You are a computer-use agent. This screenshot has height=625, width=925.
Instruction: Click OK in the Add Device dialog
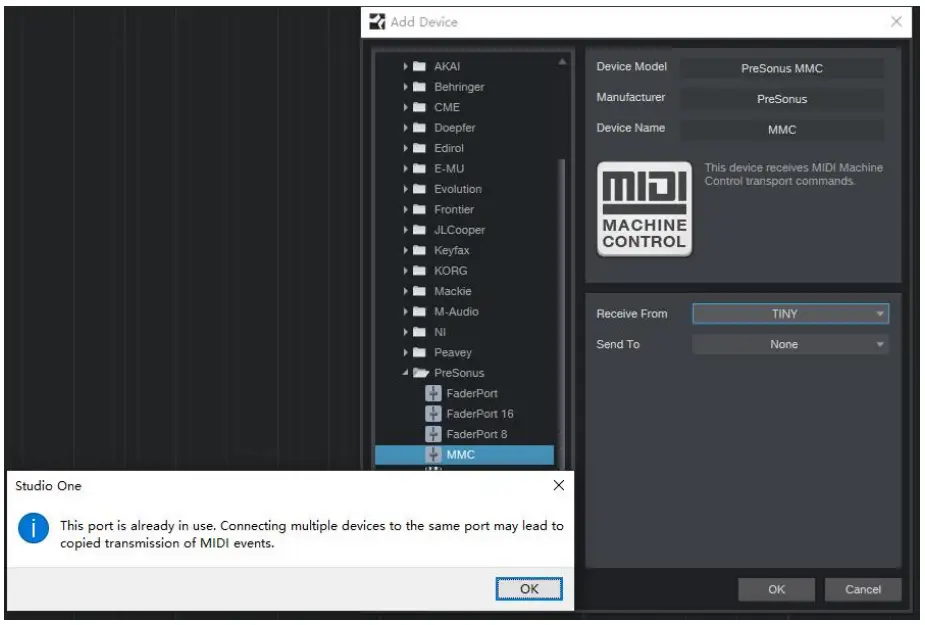pyautogui.click(x=776, y=589)
